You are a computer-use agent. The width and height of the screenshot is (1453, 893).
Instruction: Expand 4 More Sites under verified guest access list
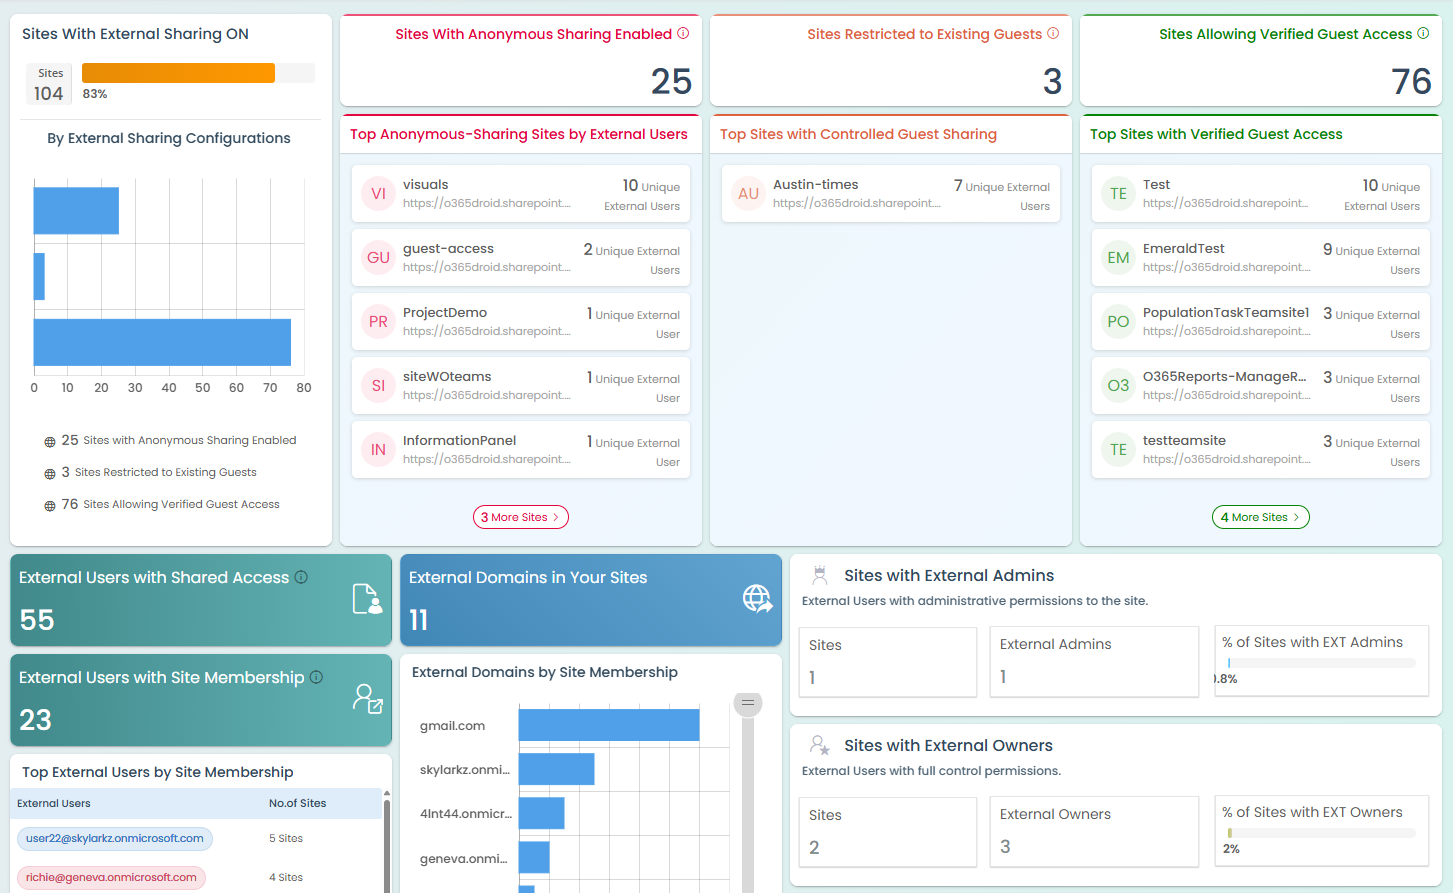1260,517
